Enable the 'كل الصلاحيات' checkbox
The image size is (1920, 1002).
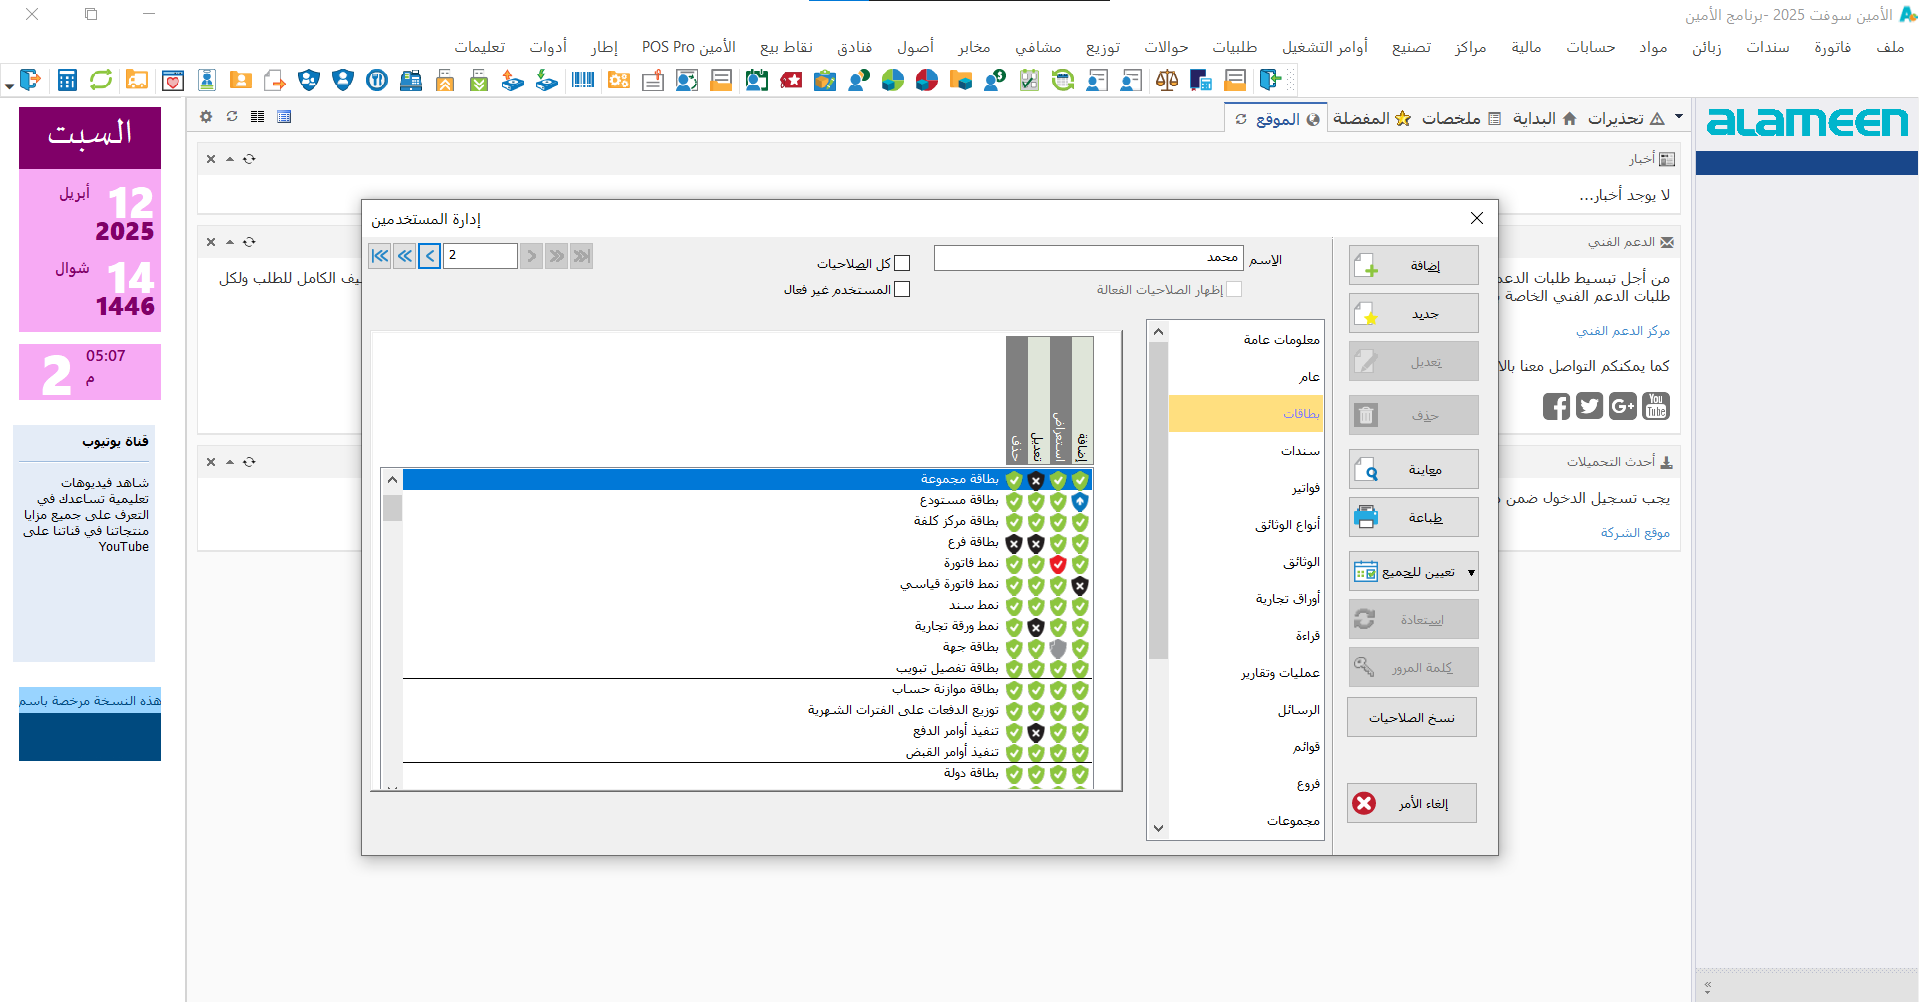(x=902, y=264)
